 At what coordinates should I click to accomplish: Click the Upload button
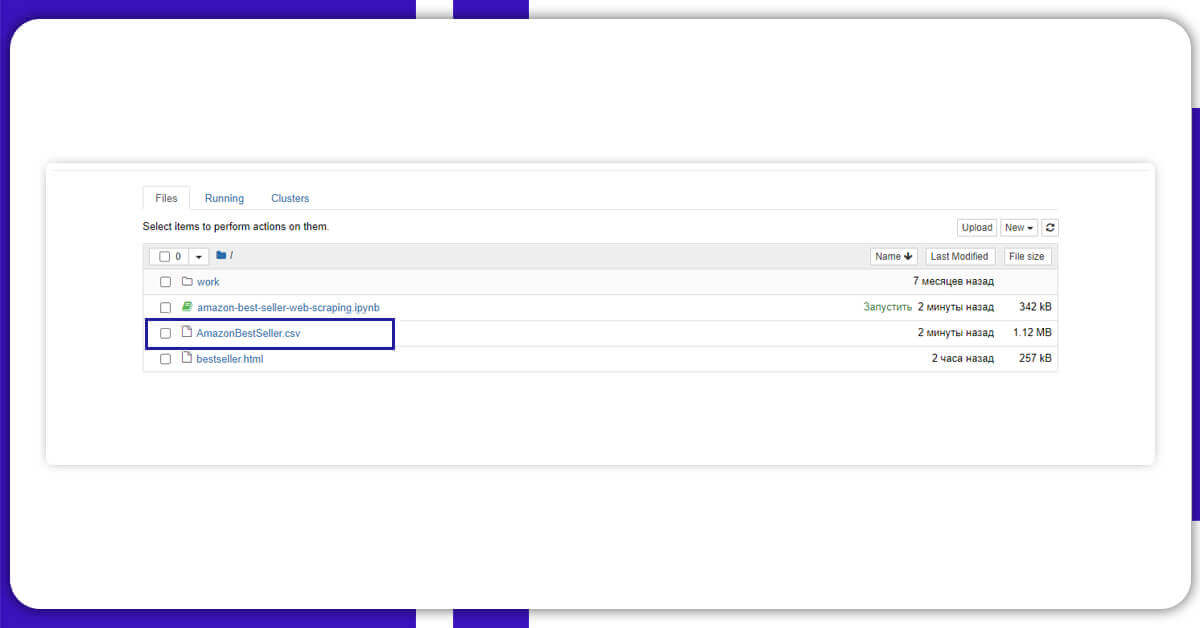coord(977,227)
